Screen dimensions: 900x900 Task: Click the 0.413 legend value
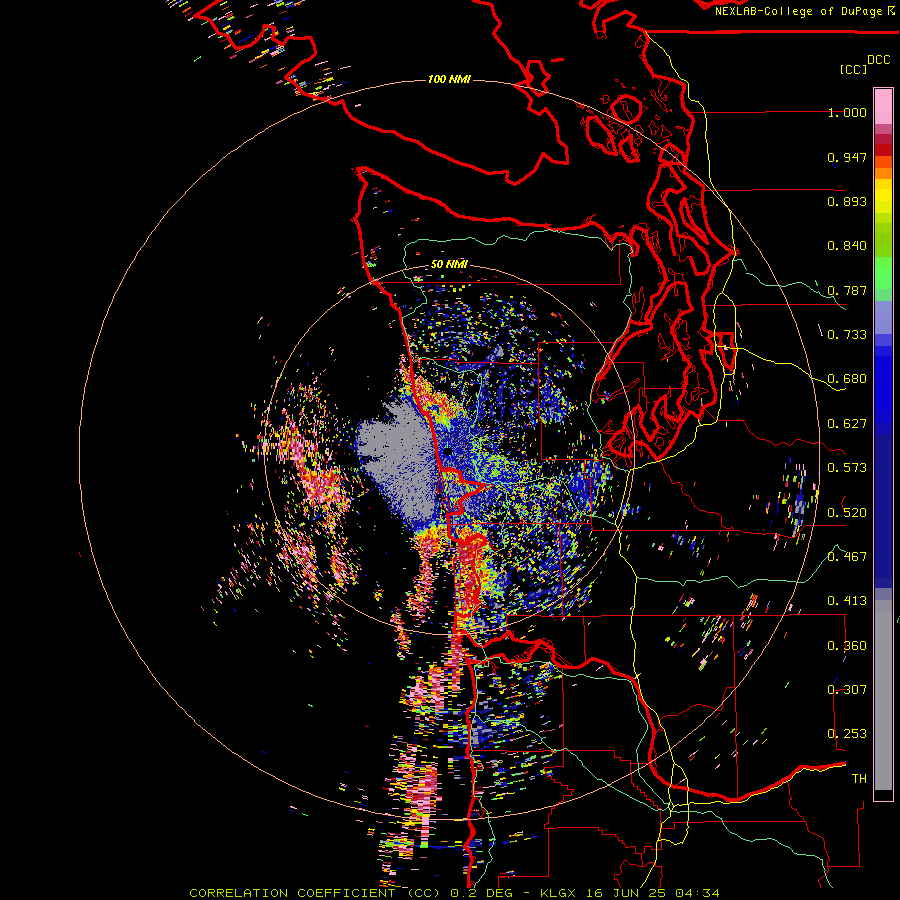coord(847,601)
